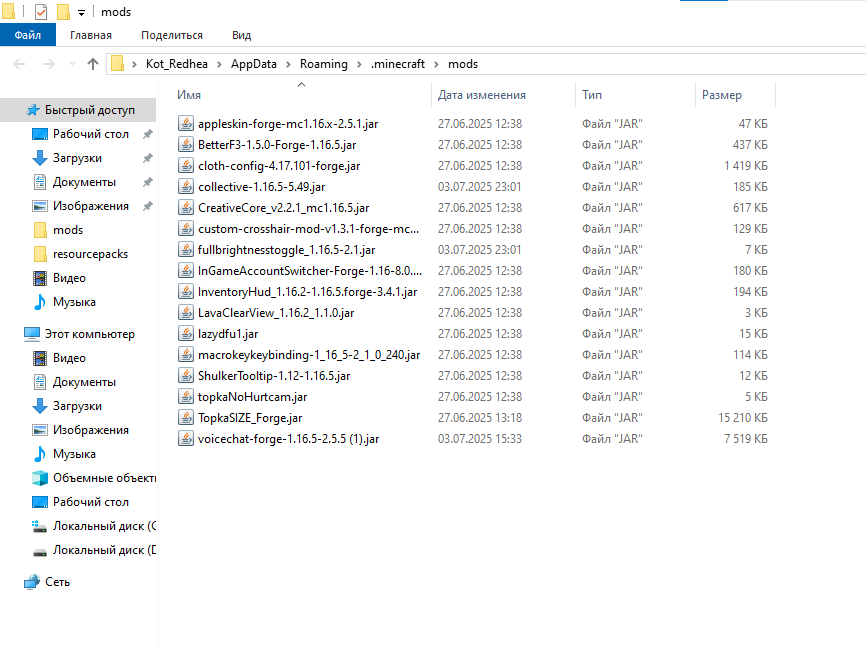
Task: Click Kot_Redhea in the address path
Action: [177, 64]
